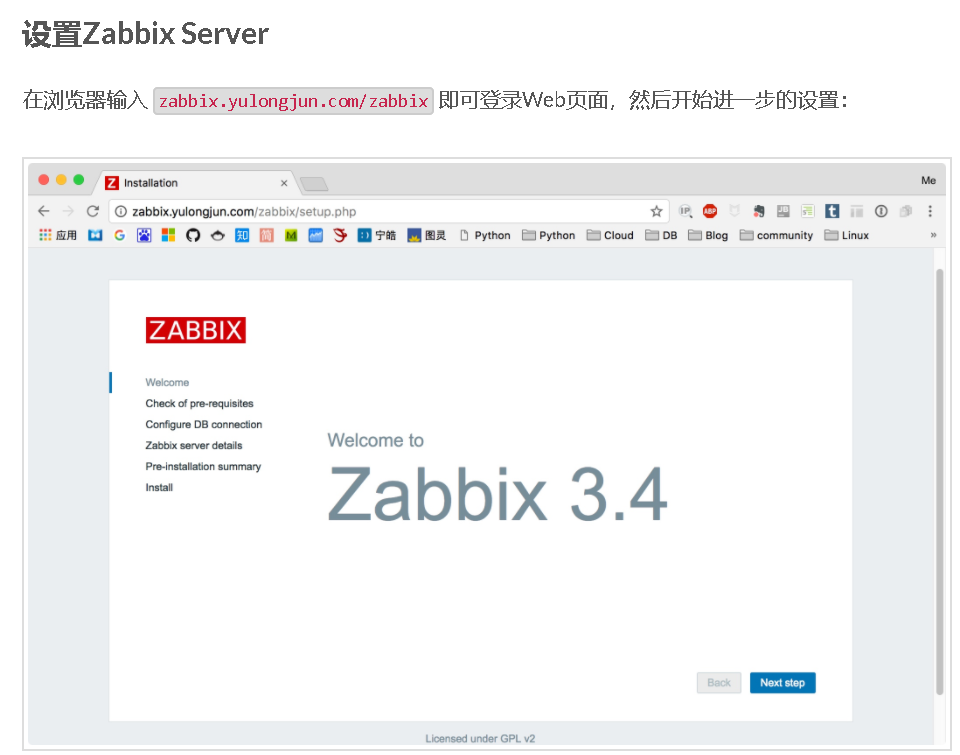This screenshot has height=755, width=960.
Task: Open the Jianshu (简) bookmark icon
Action: coord(266,235)
